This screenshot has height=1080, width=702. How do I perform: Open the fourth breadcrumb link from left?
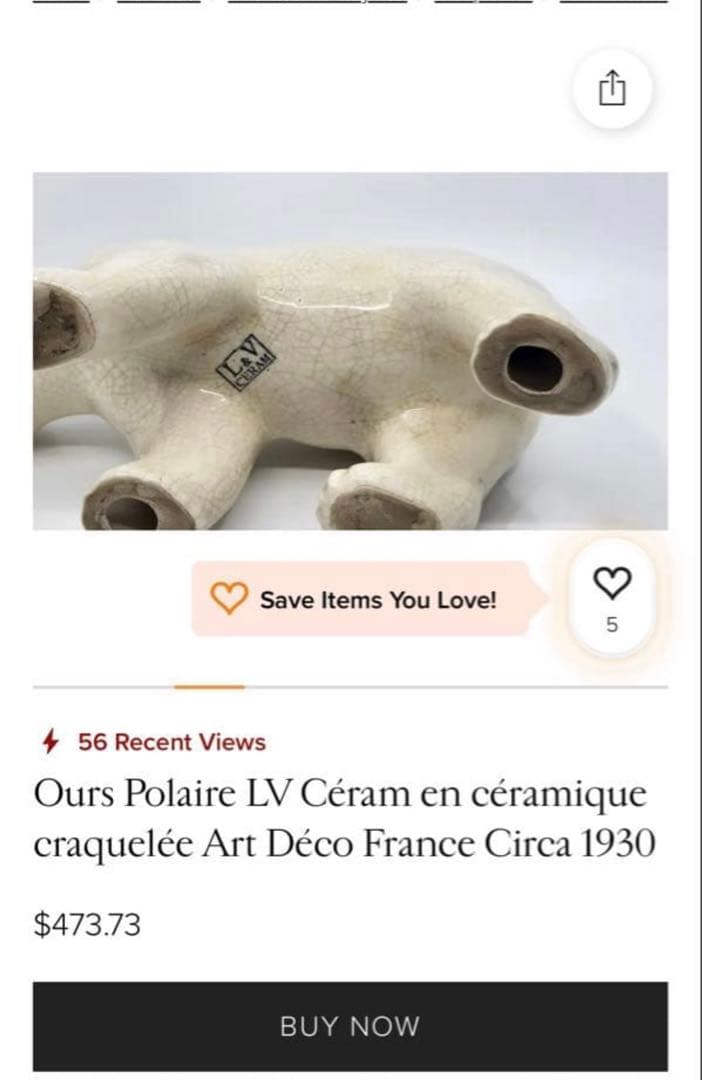[484, 1]
